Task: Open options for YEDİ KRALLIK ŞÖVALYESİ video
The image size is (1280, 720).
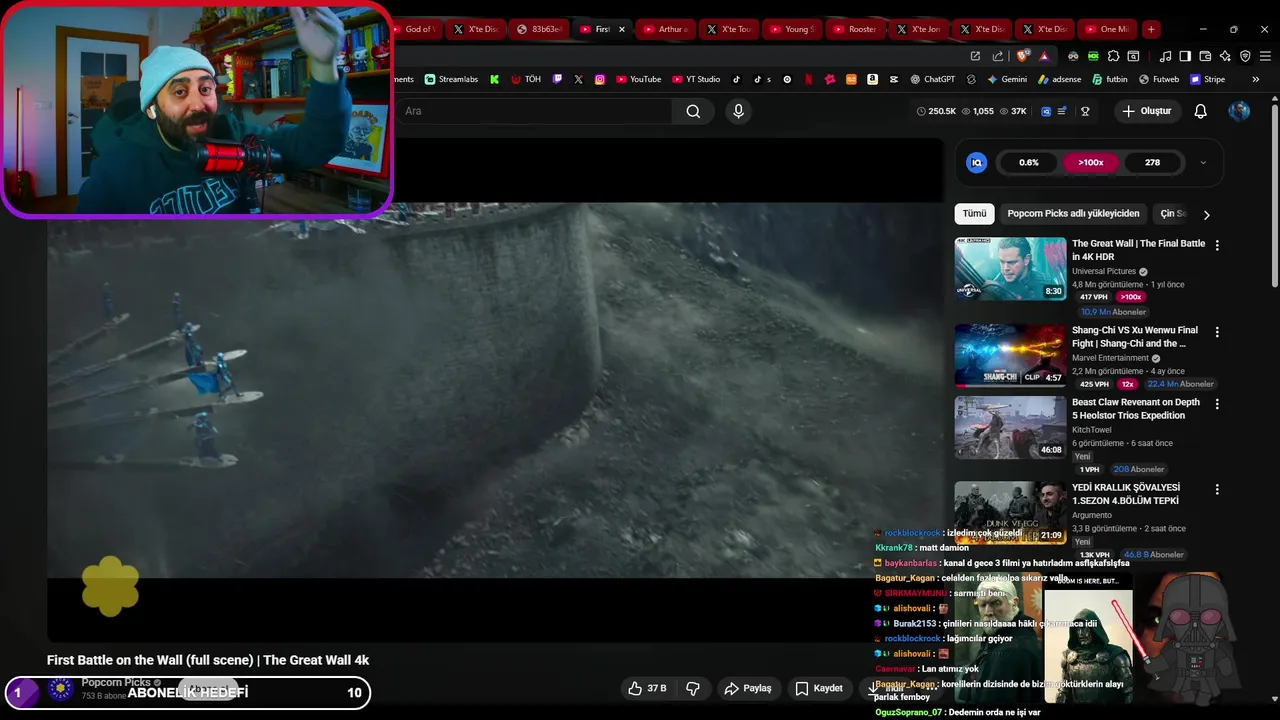Action: point(1217,489)
